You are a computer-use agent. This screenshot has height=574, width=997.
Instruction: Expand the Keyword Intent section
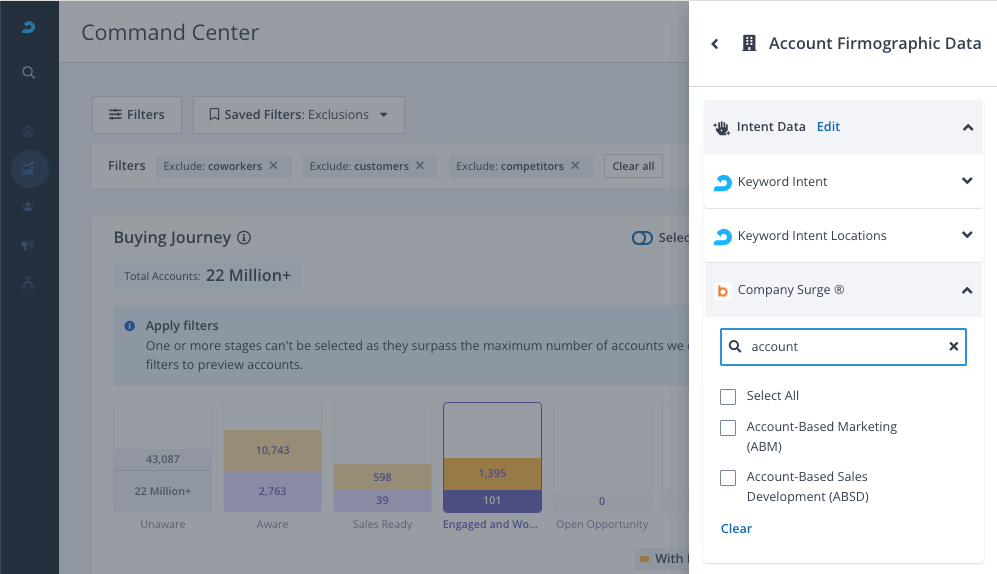[x=966, y=181]
